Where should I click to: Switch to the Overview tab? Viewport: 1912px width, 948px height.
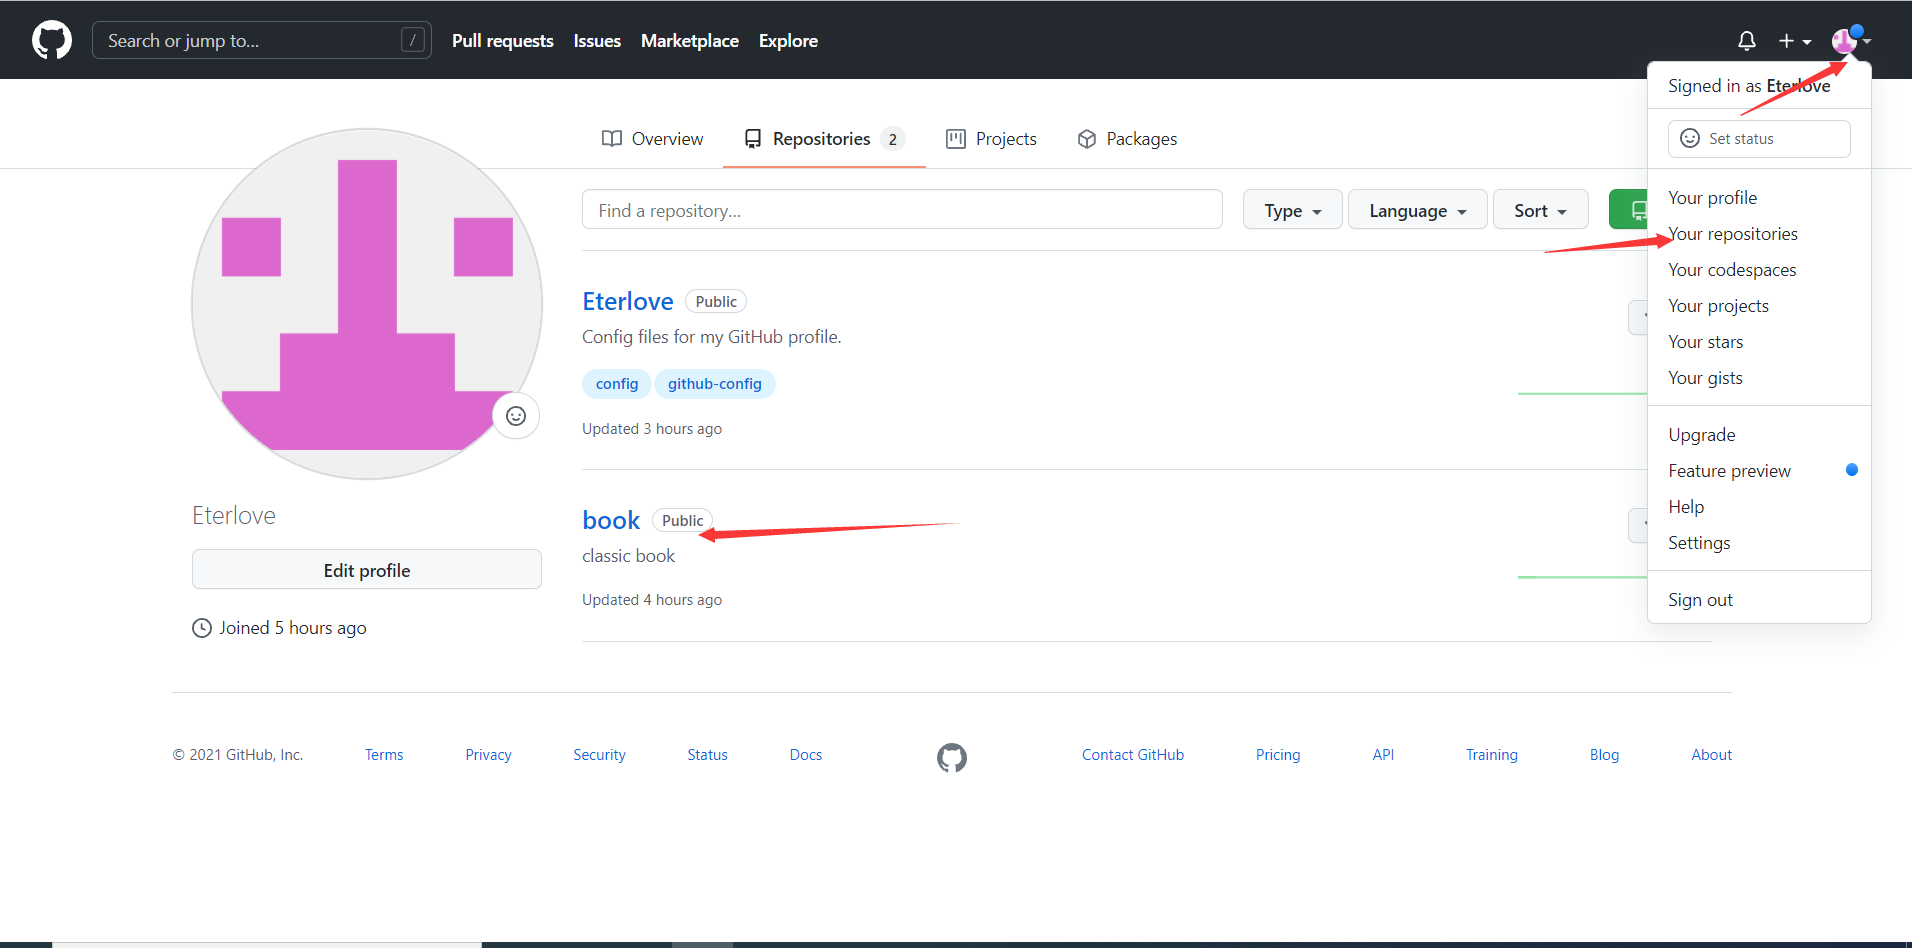652,139
